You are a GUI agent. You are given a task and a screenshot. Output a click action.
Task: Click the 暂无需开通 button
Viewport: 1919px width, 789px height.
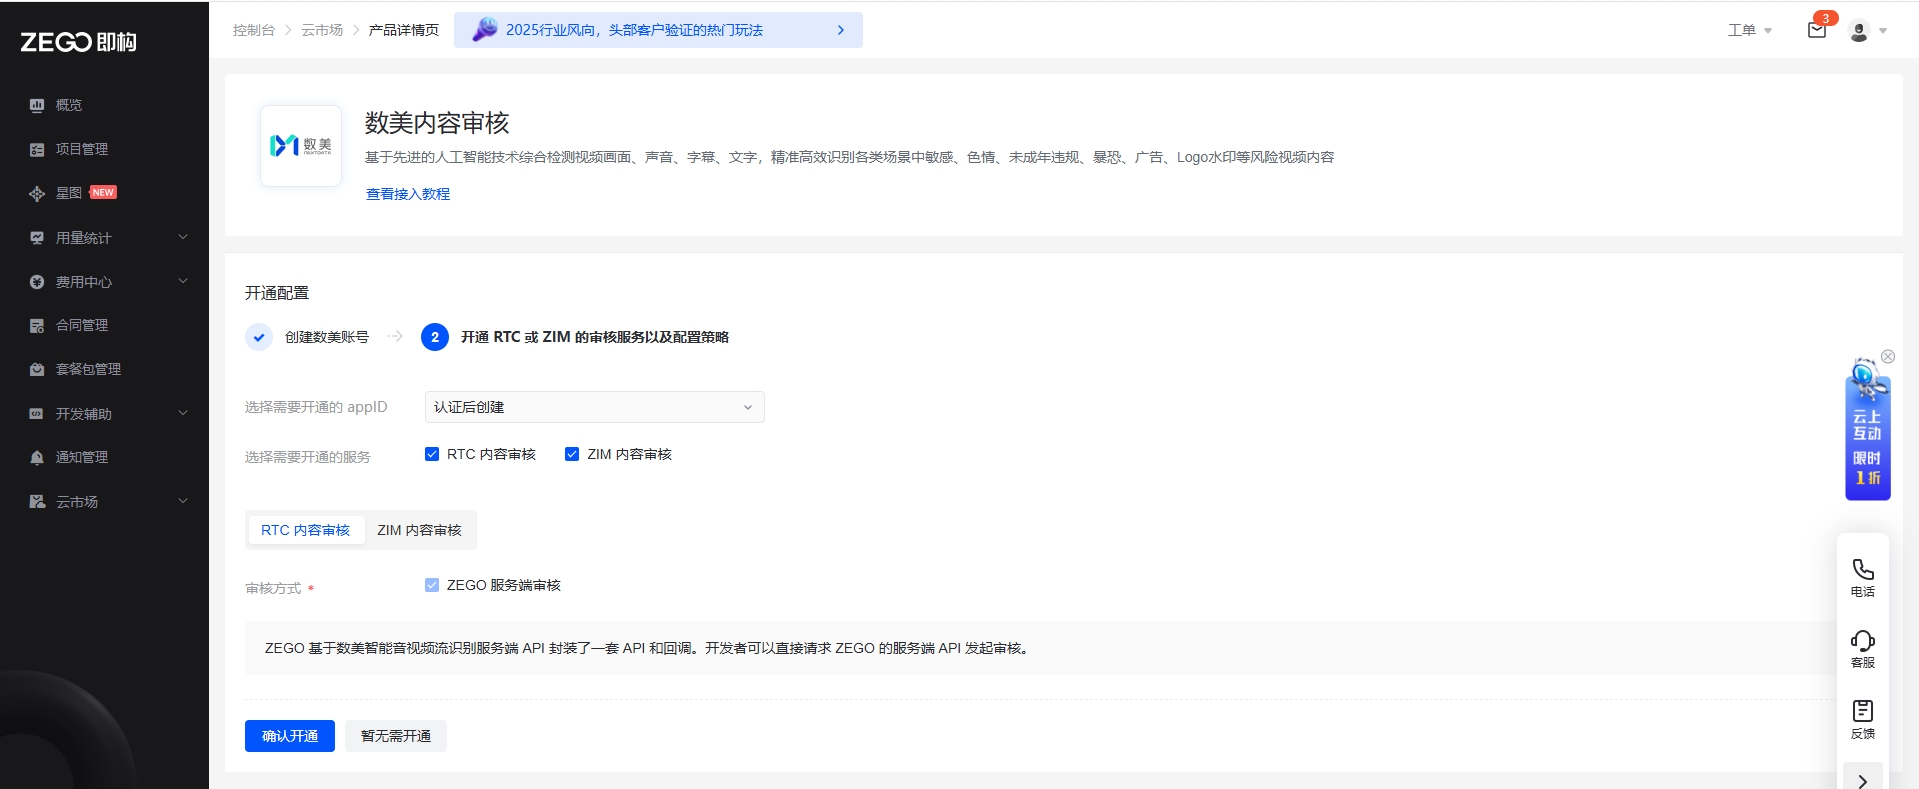[396, 736]
